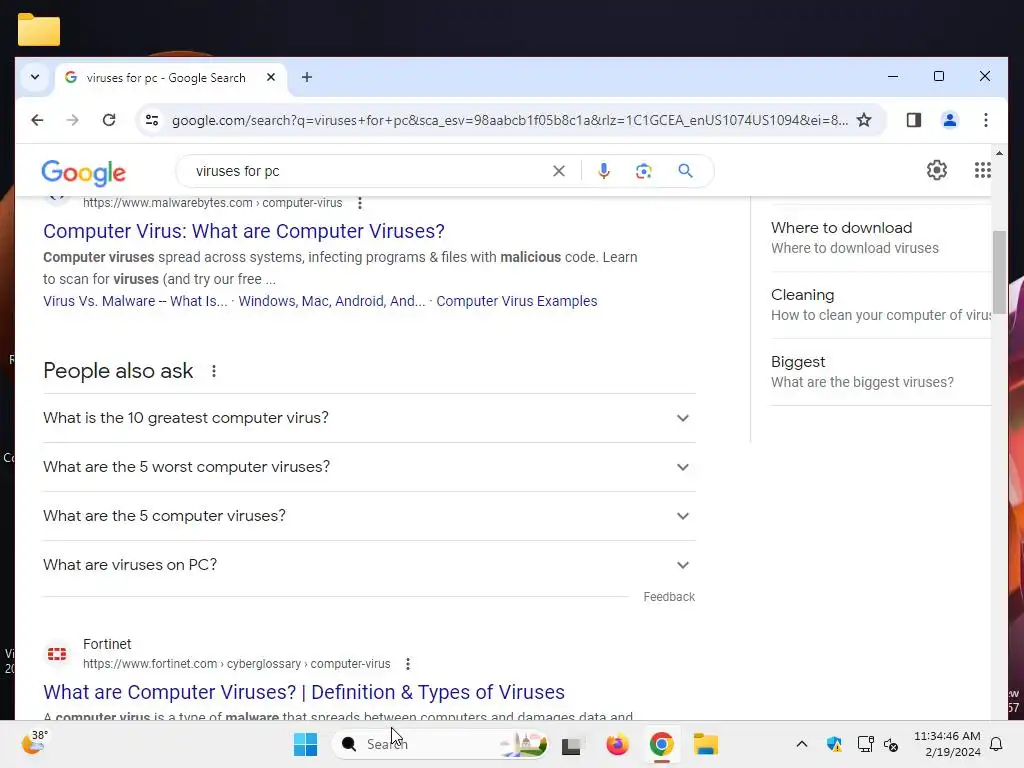Screen dimensions: 1024x768
Task: Select the "Where to download" suggestion
Action: tap(880, 238)
